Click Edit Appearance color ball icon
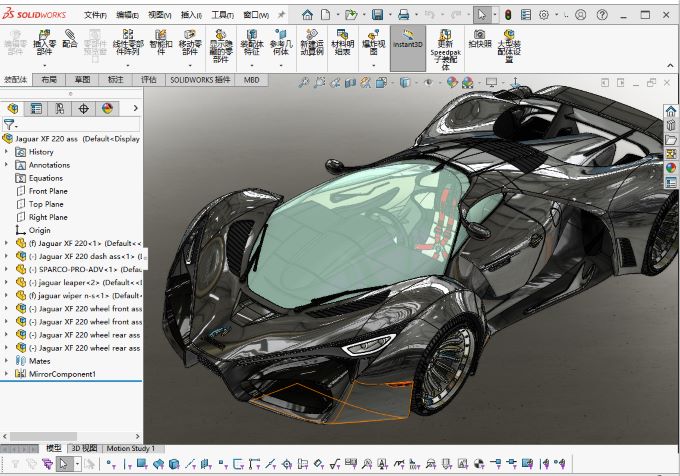Screen dimensions: 680x476 pos(452,82)
